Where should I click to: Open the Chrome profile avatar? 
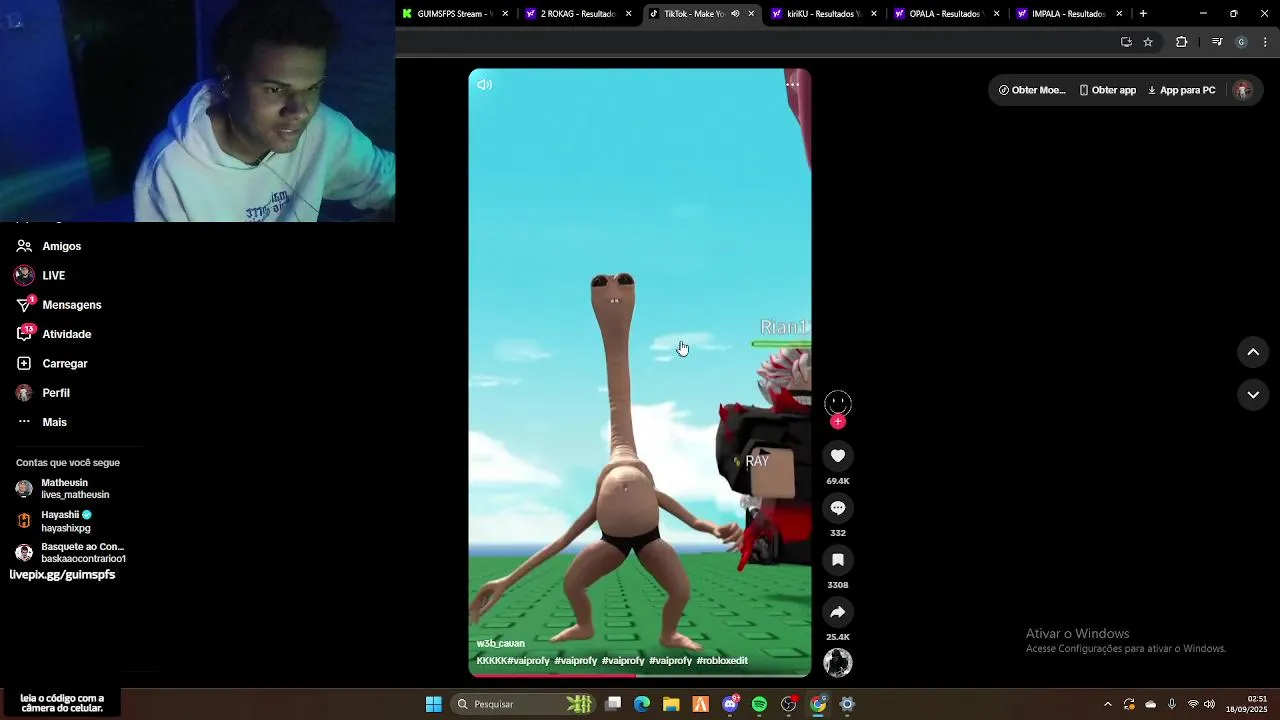[1241, 42]
